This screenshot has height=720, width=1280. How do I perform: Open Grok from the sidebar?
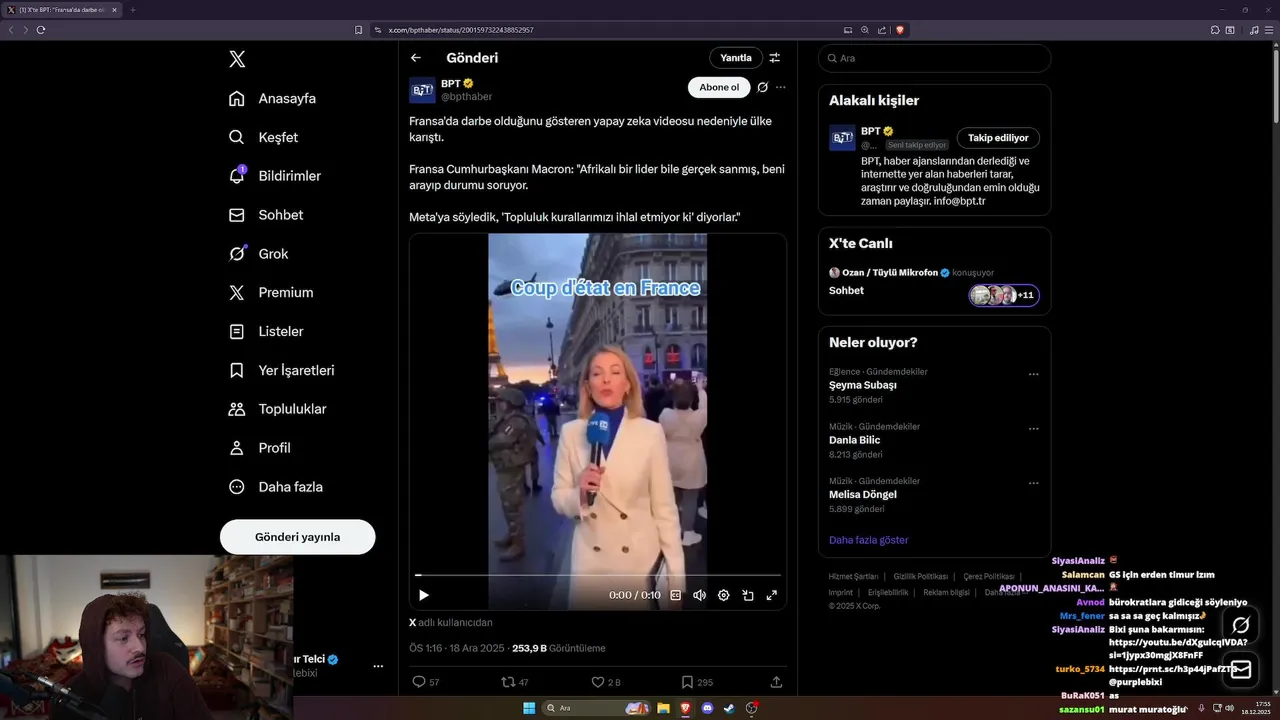(x=259, y=254)
